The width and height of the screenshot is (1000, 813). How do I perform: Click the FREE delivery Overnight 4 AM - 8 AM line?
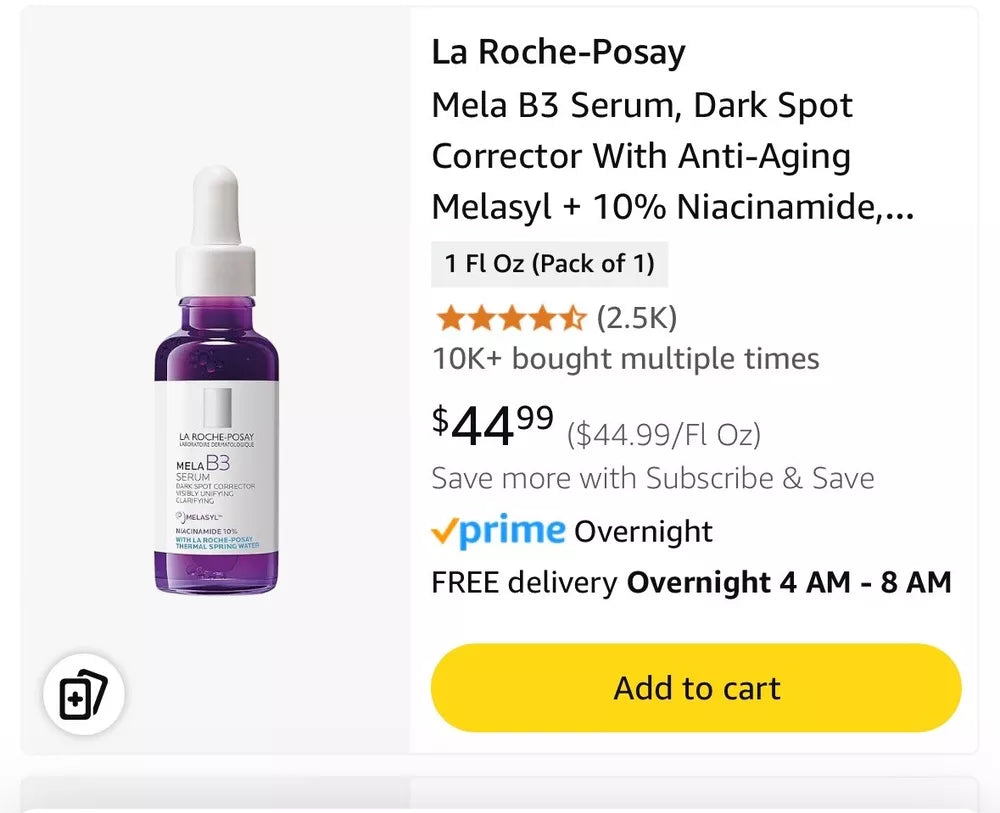click(691, 582)
